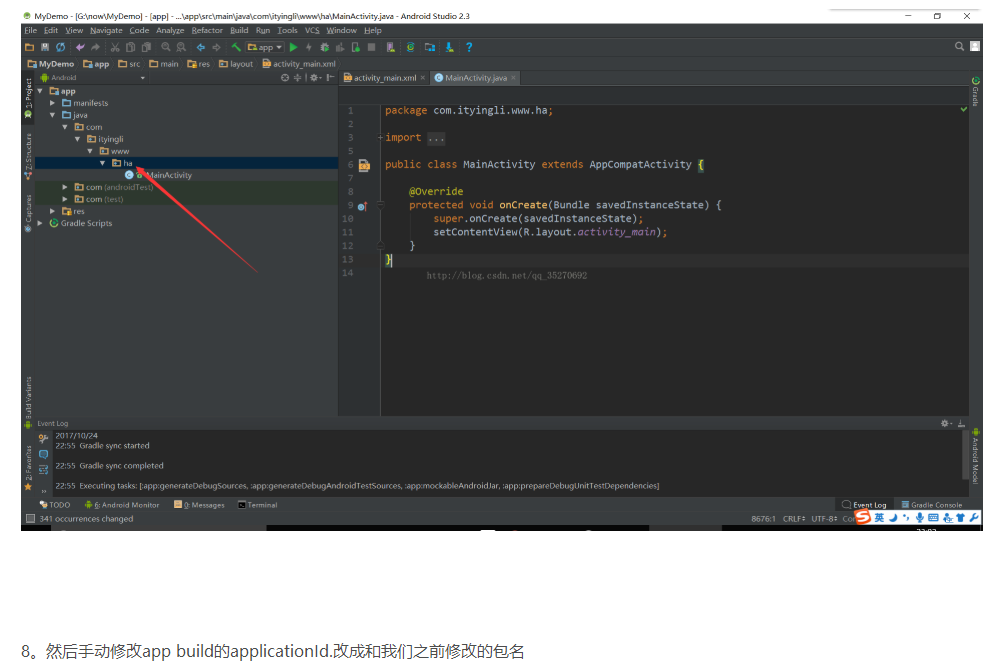Open the SDK Manager download icon

(x=450, y=47)
